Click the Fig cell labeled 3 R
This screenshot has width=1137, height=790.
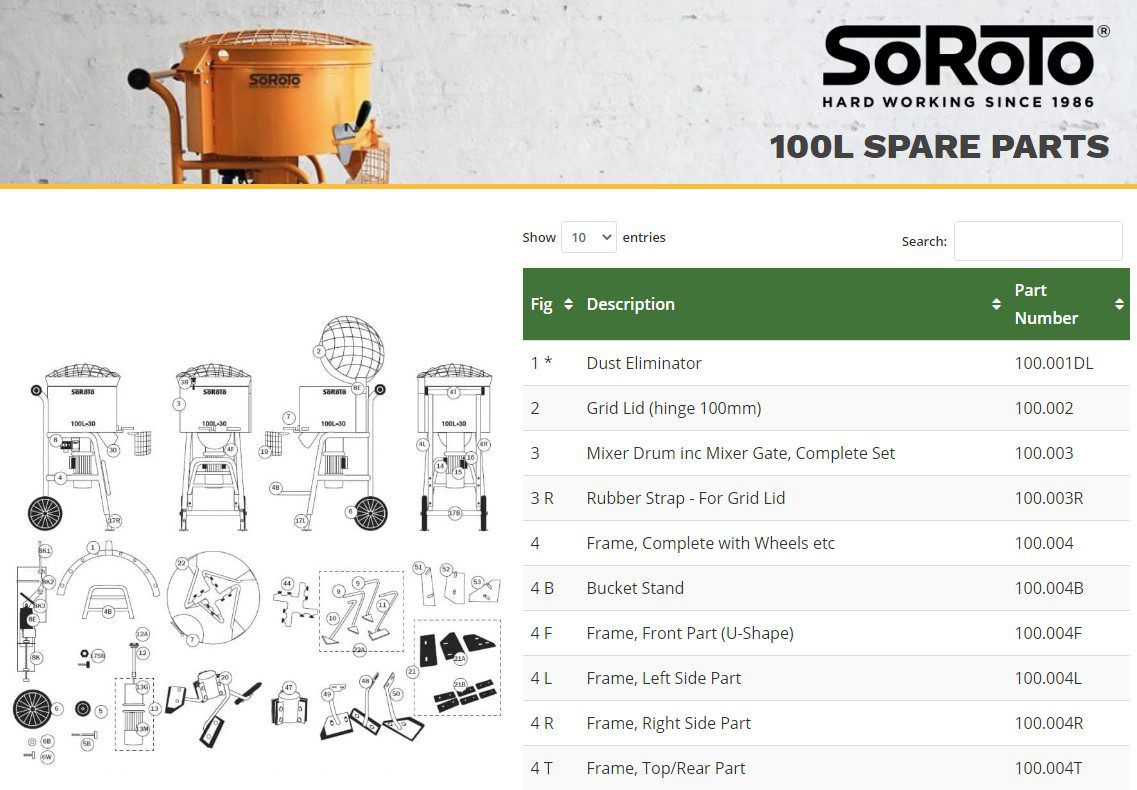point(542,498)
